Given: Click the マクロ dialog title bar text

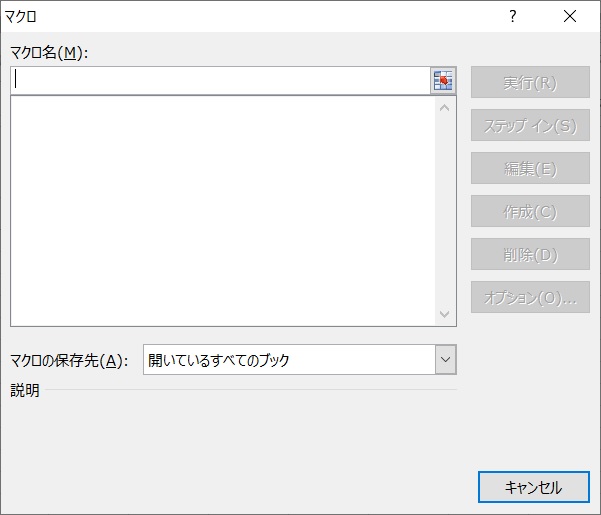Looking at the screenshot, I should pyautogui.click(x=24, y=16).
